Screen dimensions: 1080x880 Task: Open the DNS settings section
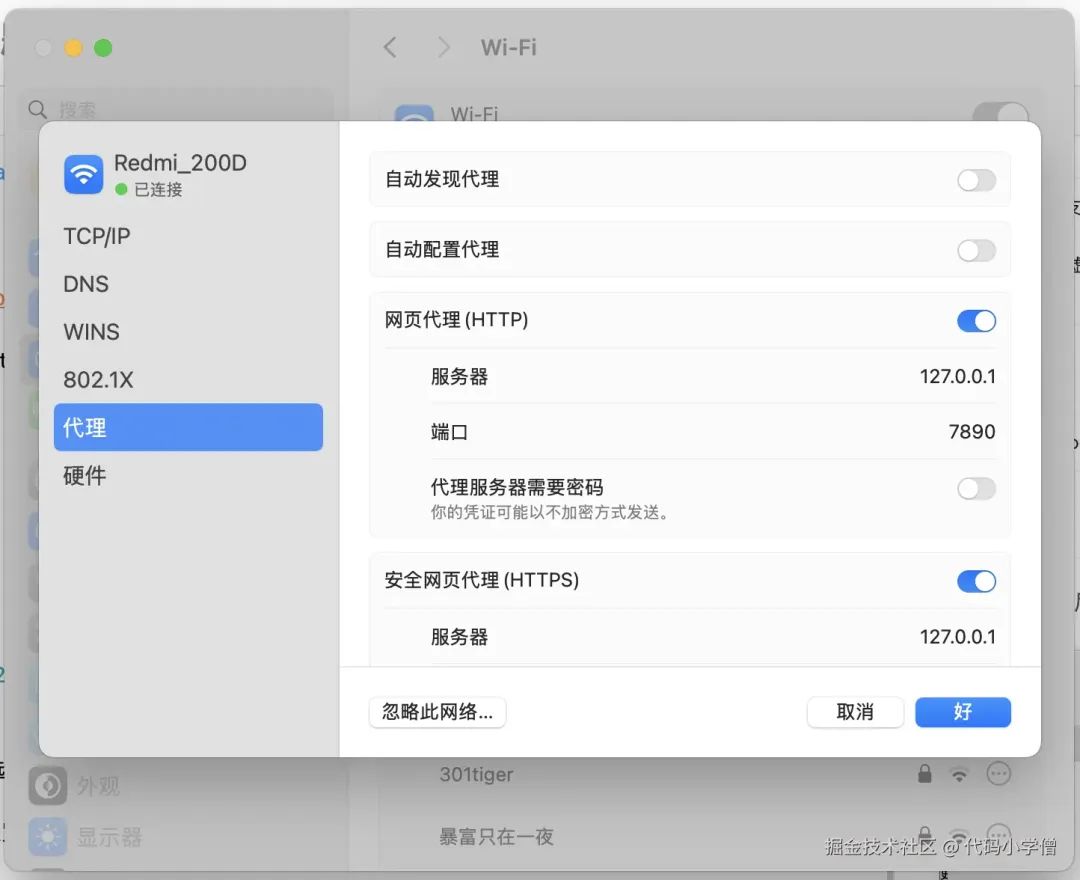(x=85, y=284)
